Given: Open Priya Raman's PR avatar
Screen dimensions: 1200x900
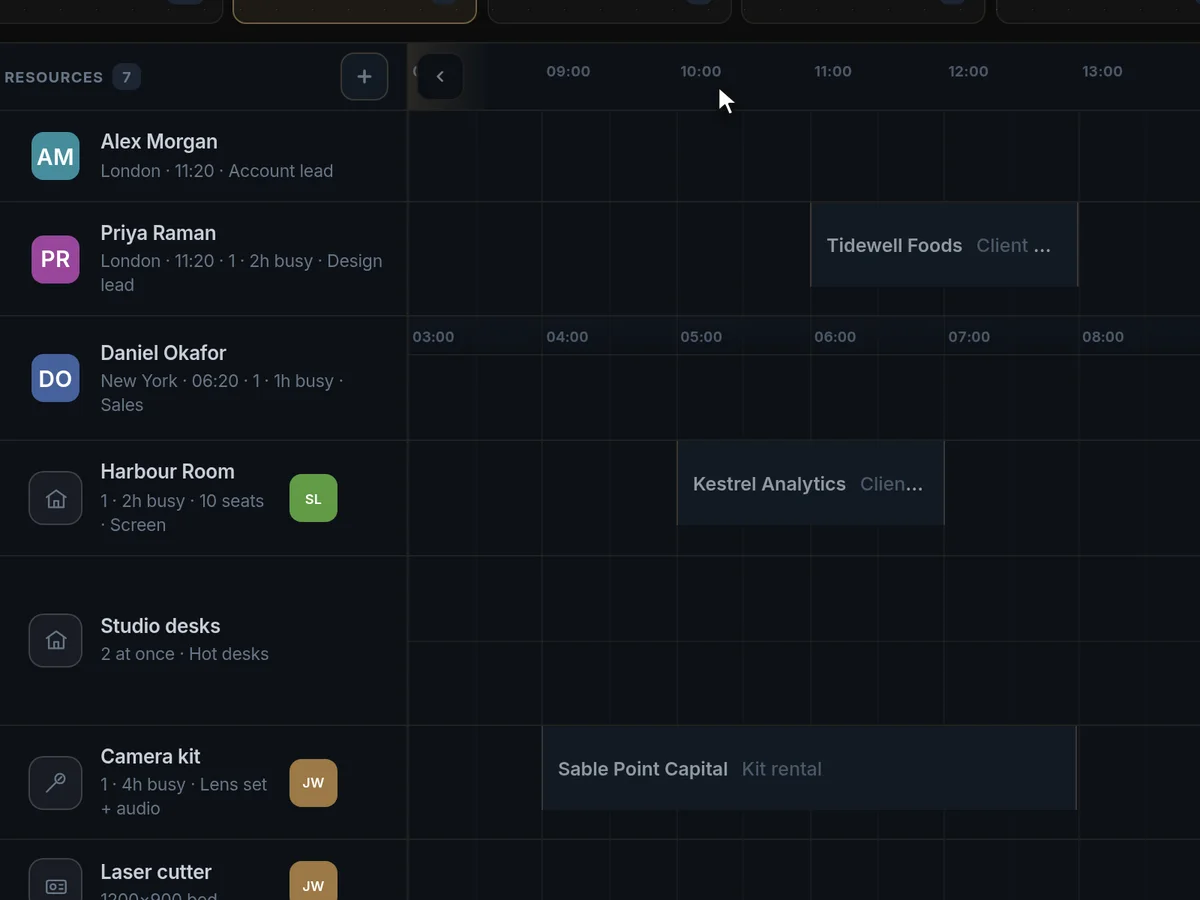Looking at the screenshot, I should pos(55,259).
